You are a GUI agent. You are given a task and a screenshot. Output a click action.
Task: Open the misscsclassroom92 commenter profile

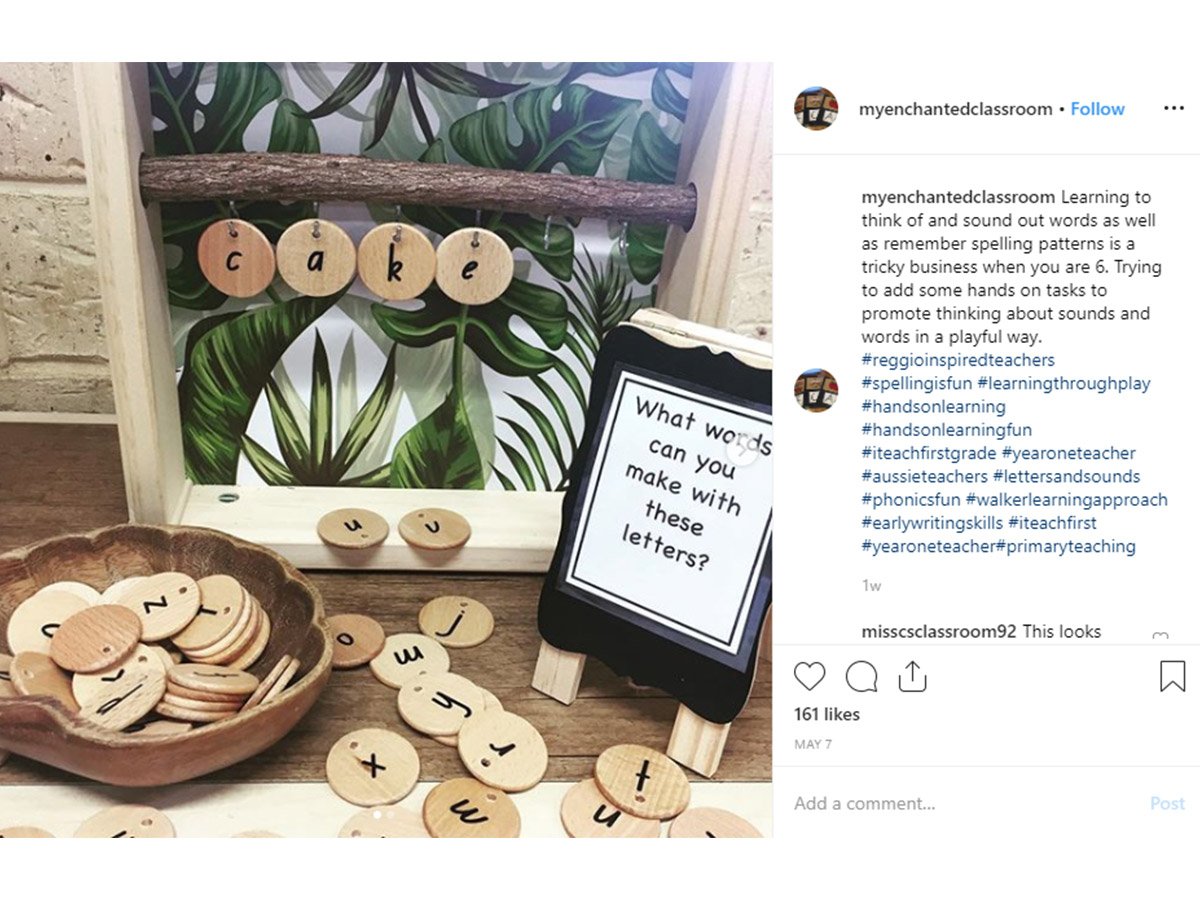939,632
